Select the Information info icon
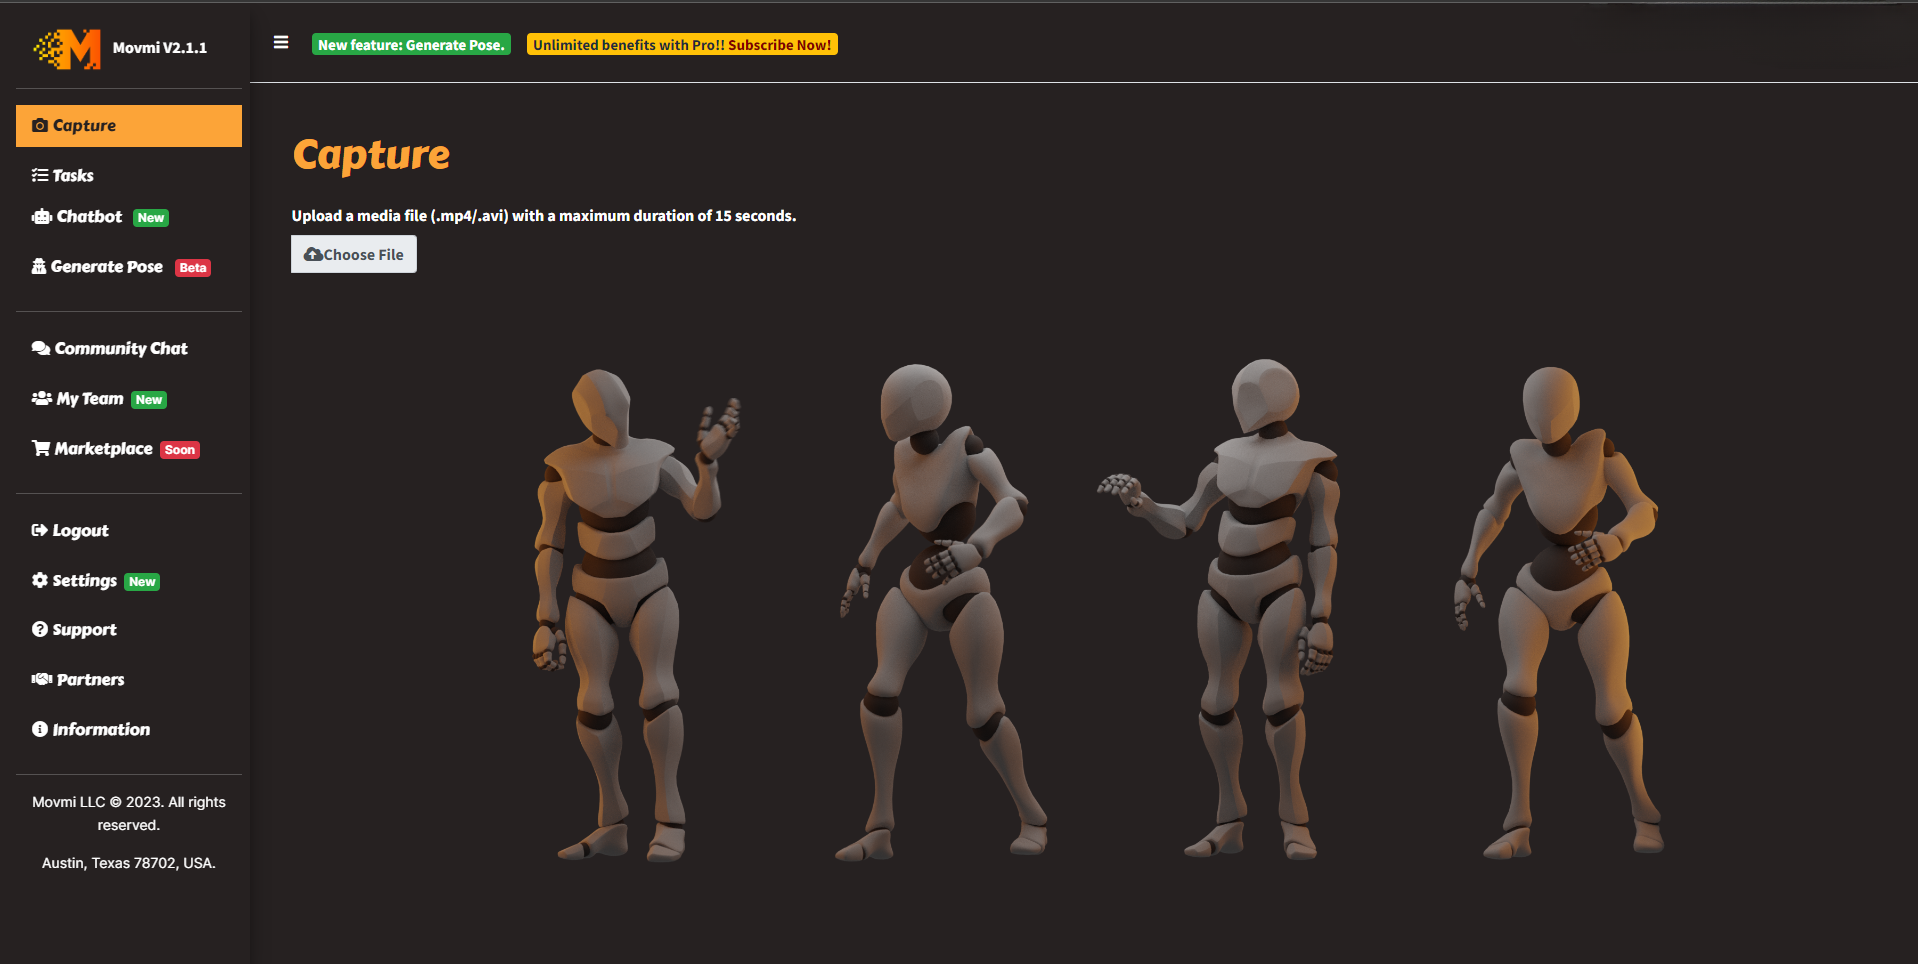Screen dimensions: 1918x964 click(x=40, y=729)
